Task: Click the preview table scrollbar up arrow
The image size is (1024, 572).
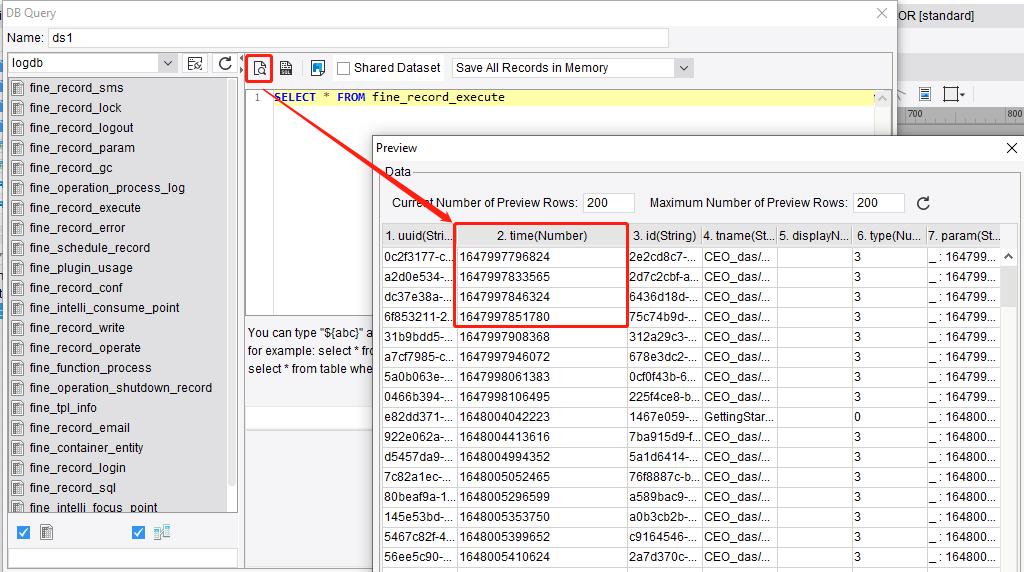Action: pyautogui.click(x=1008, y=257)
